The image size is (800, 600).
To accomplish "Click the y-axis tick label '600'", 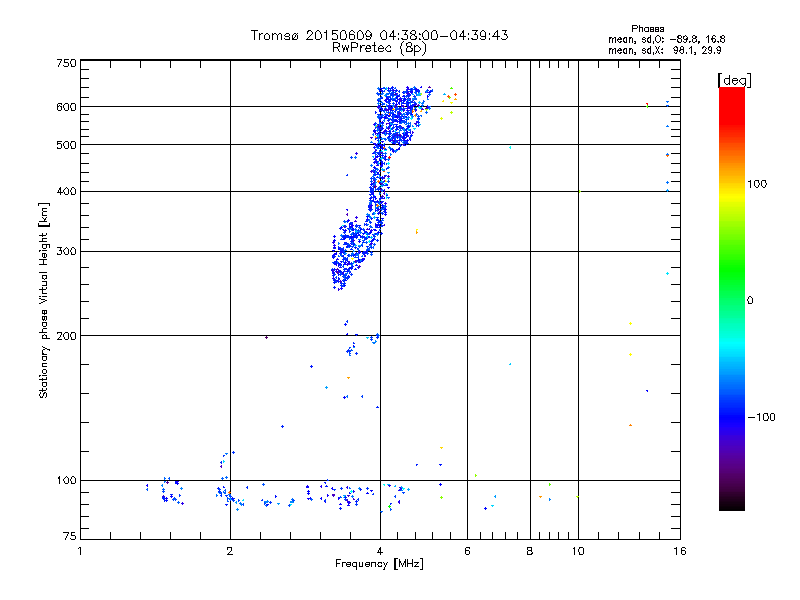I will pos(66,107).
